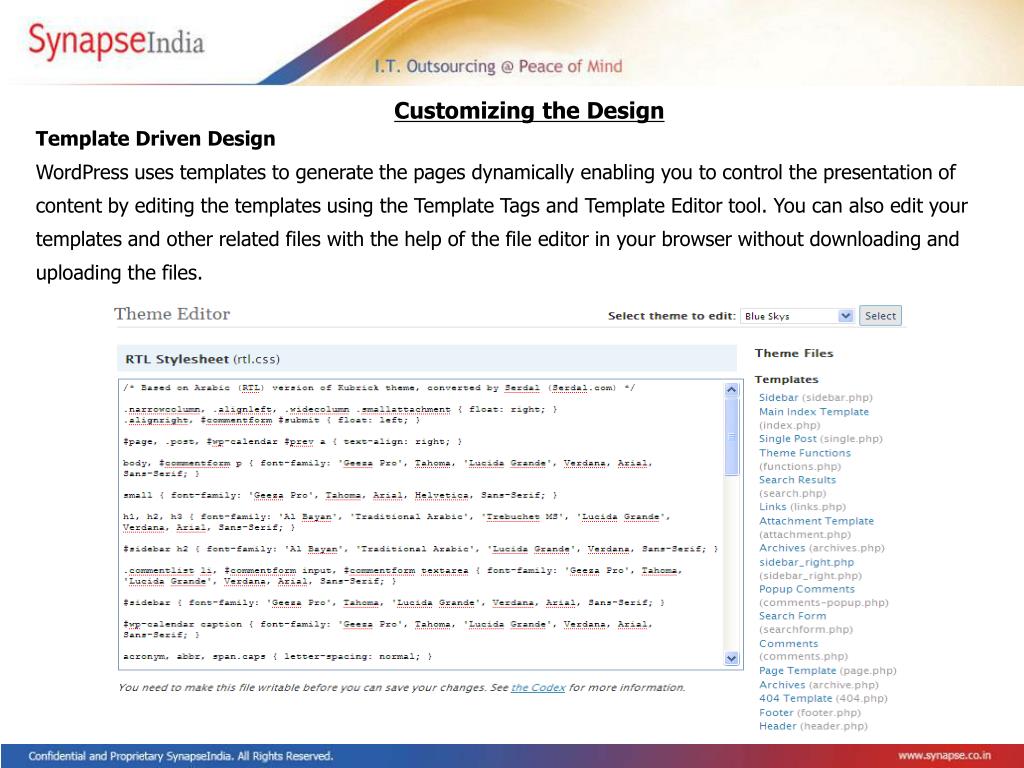Click the 'Customizing the Design' slide title
Viewport: 1024px width, 768px height.
tap(529, 110)
